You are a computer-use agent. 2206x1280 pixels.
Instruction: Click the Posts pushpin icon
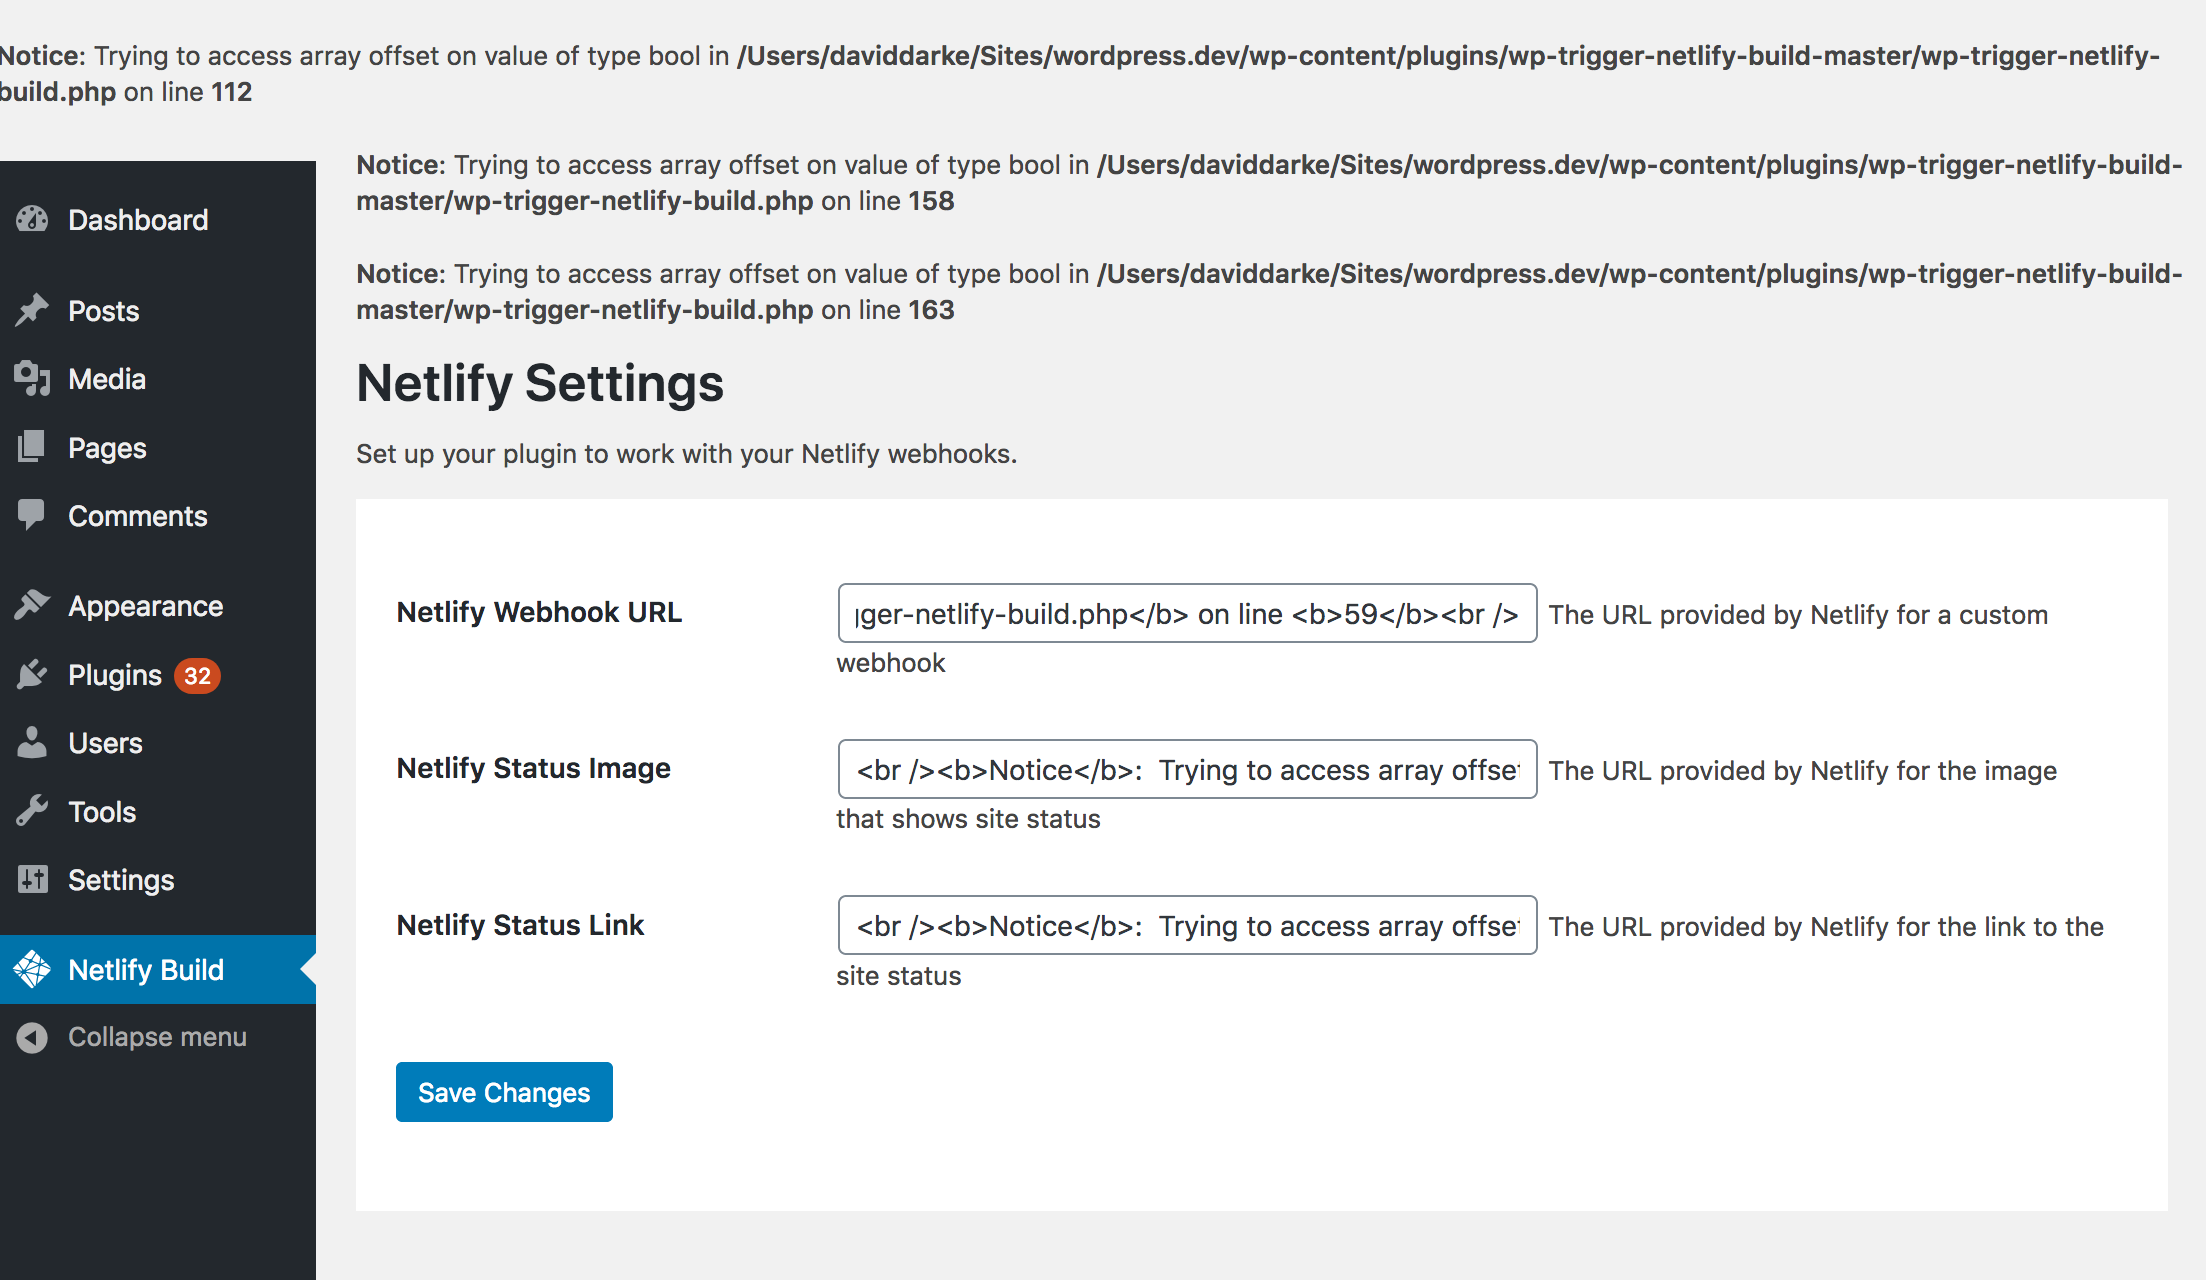(x=32, y=310)
